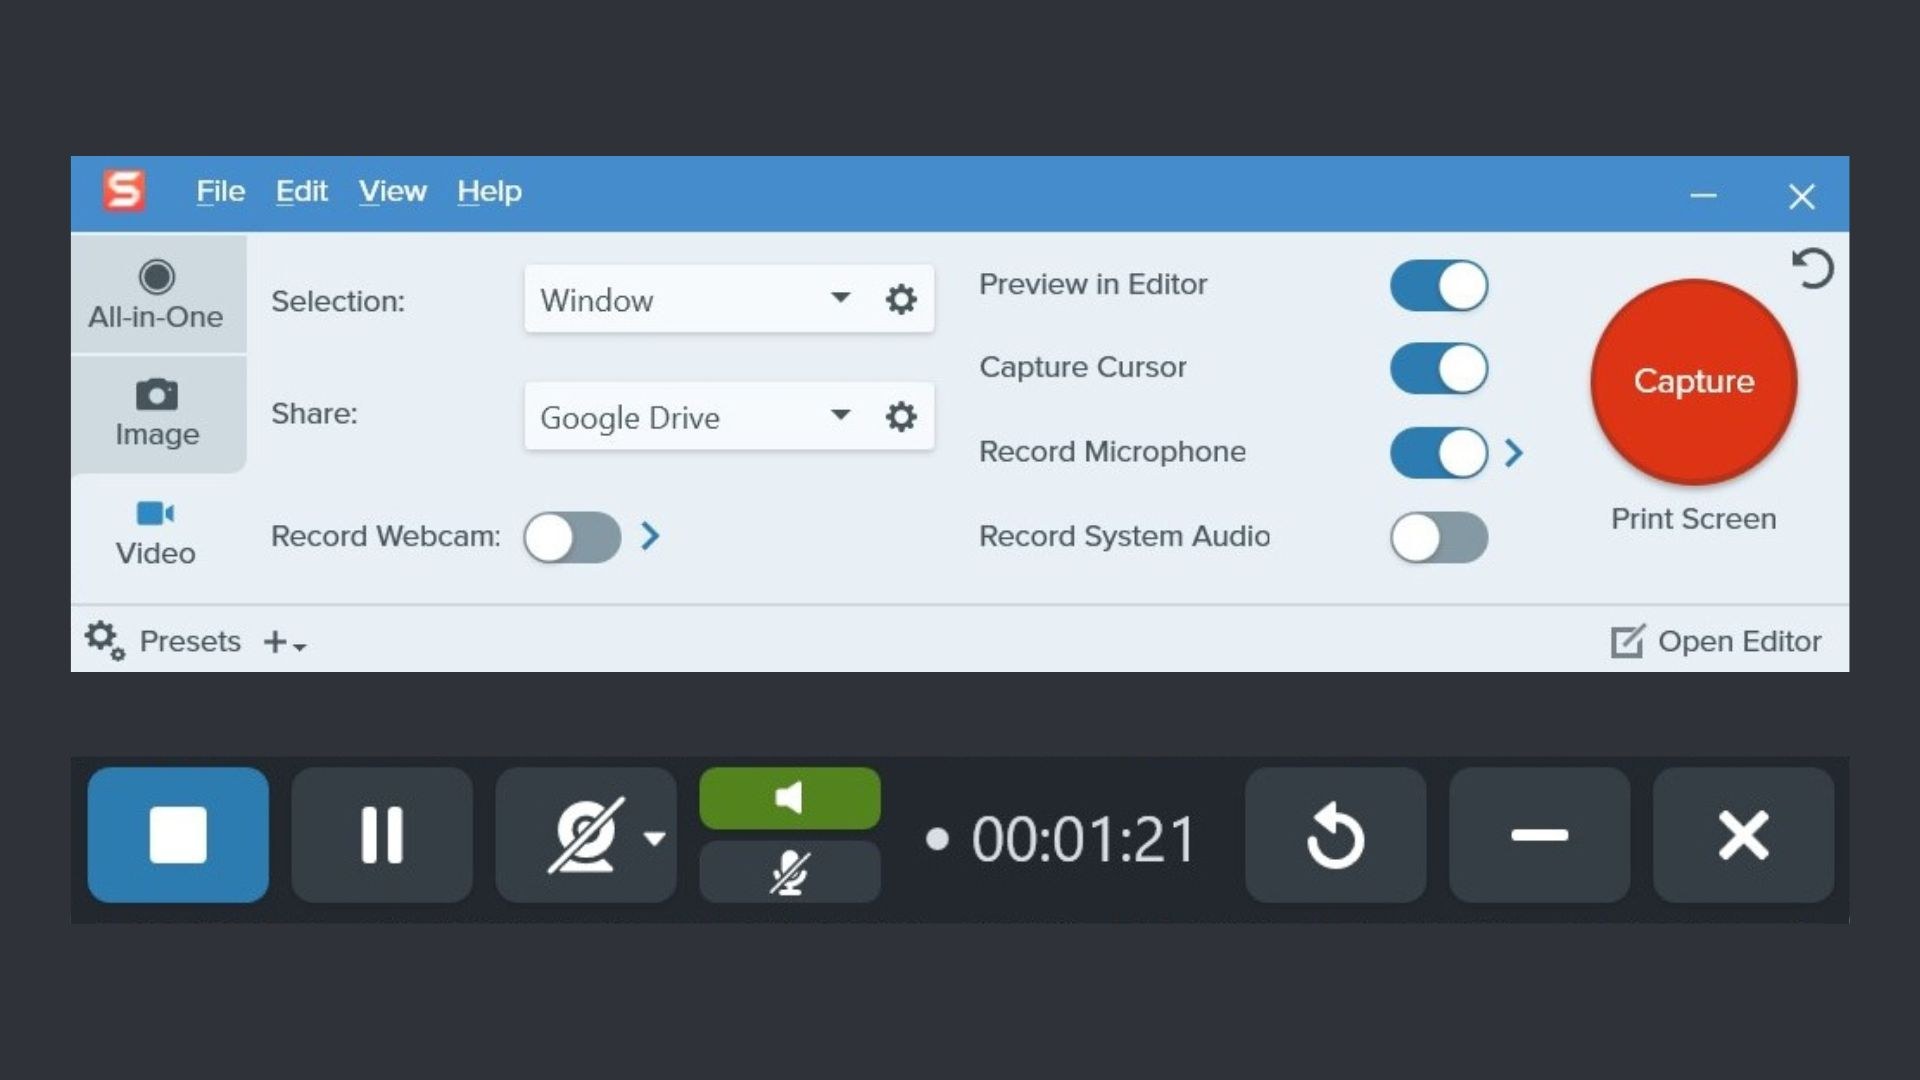The image size is (1920, 1080).
Task: Stop the recording
Action: [178, 835]
